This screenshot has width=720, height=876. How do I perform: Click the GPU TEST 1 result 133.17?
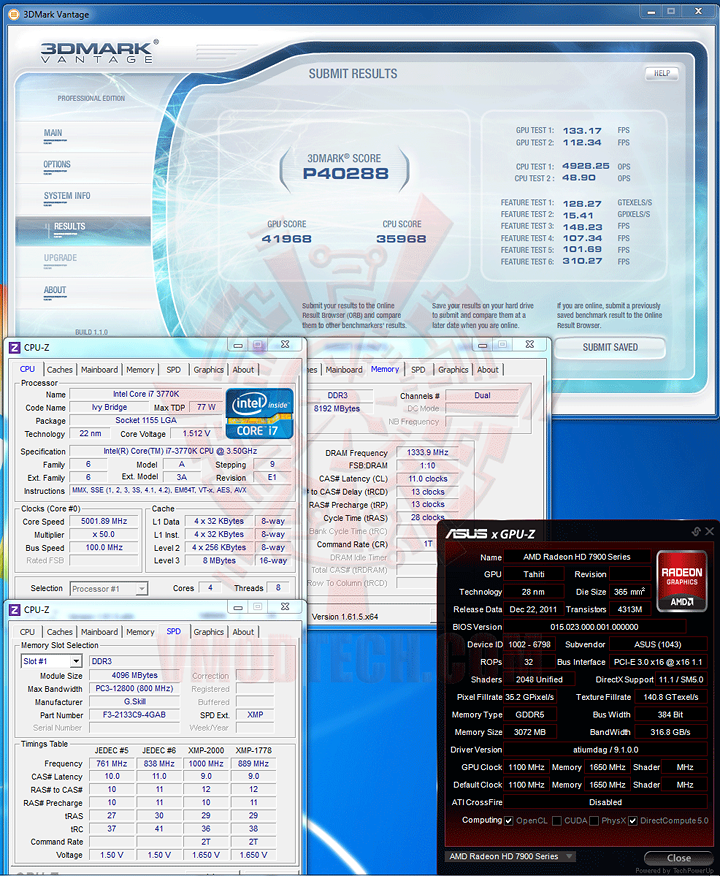tap(582, 131)
